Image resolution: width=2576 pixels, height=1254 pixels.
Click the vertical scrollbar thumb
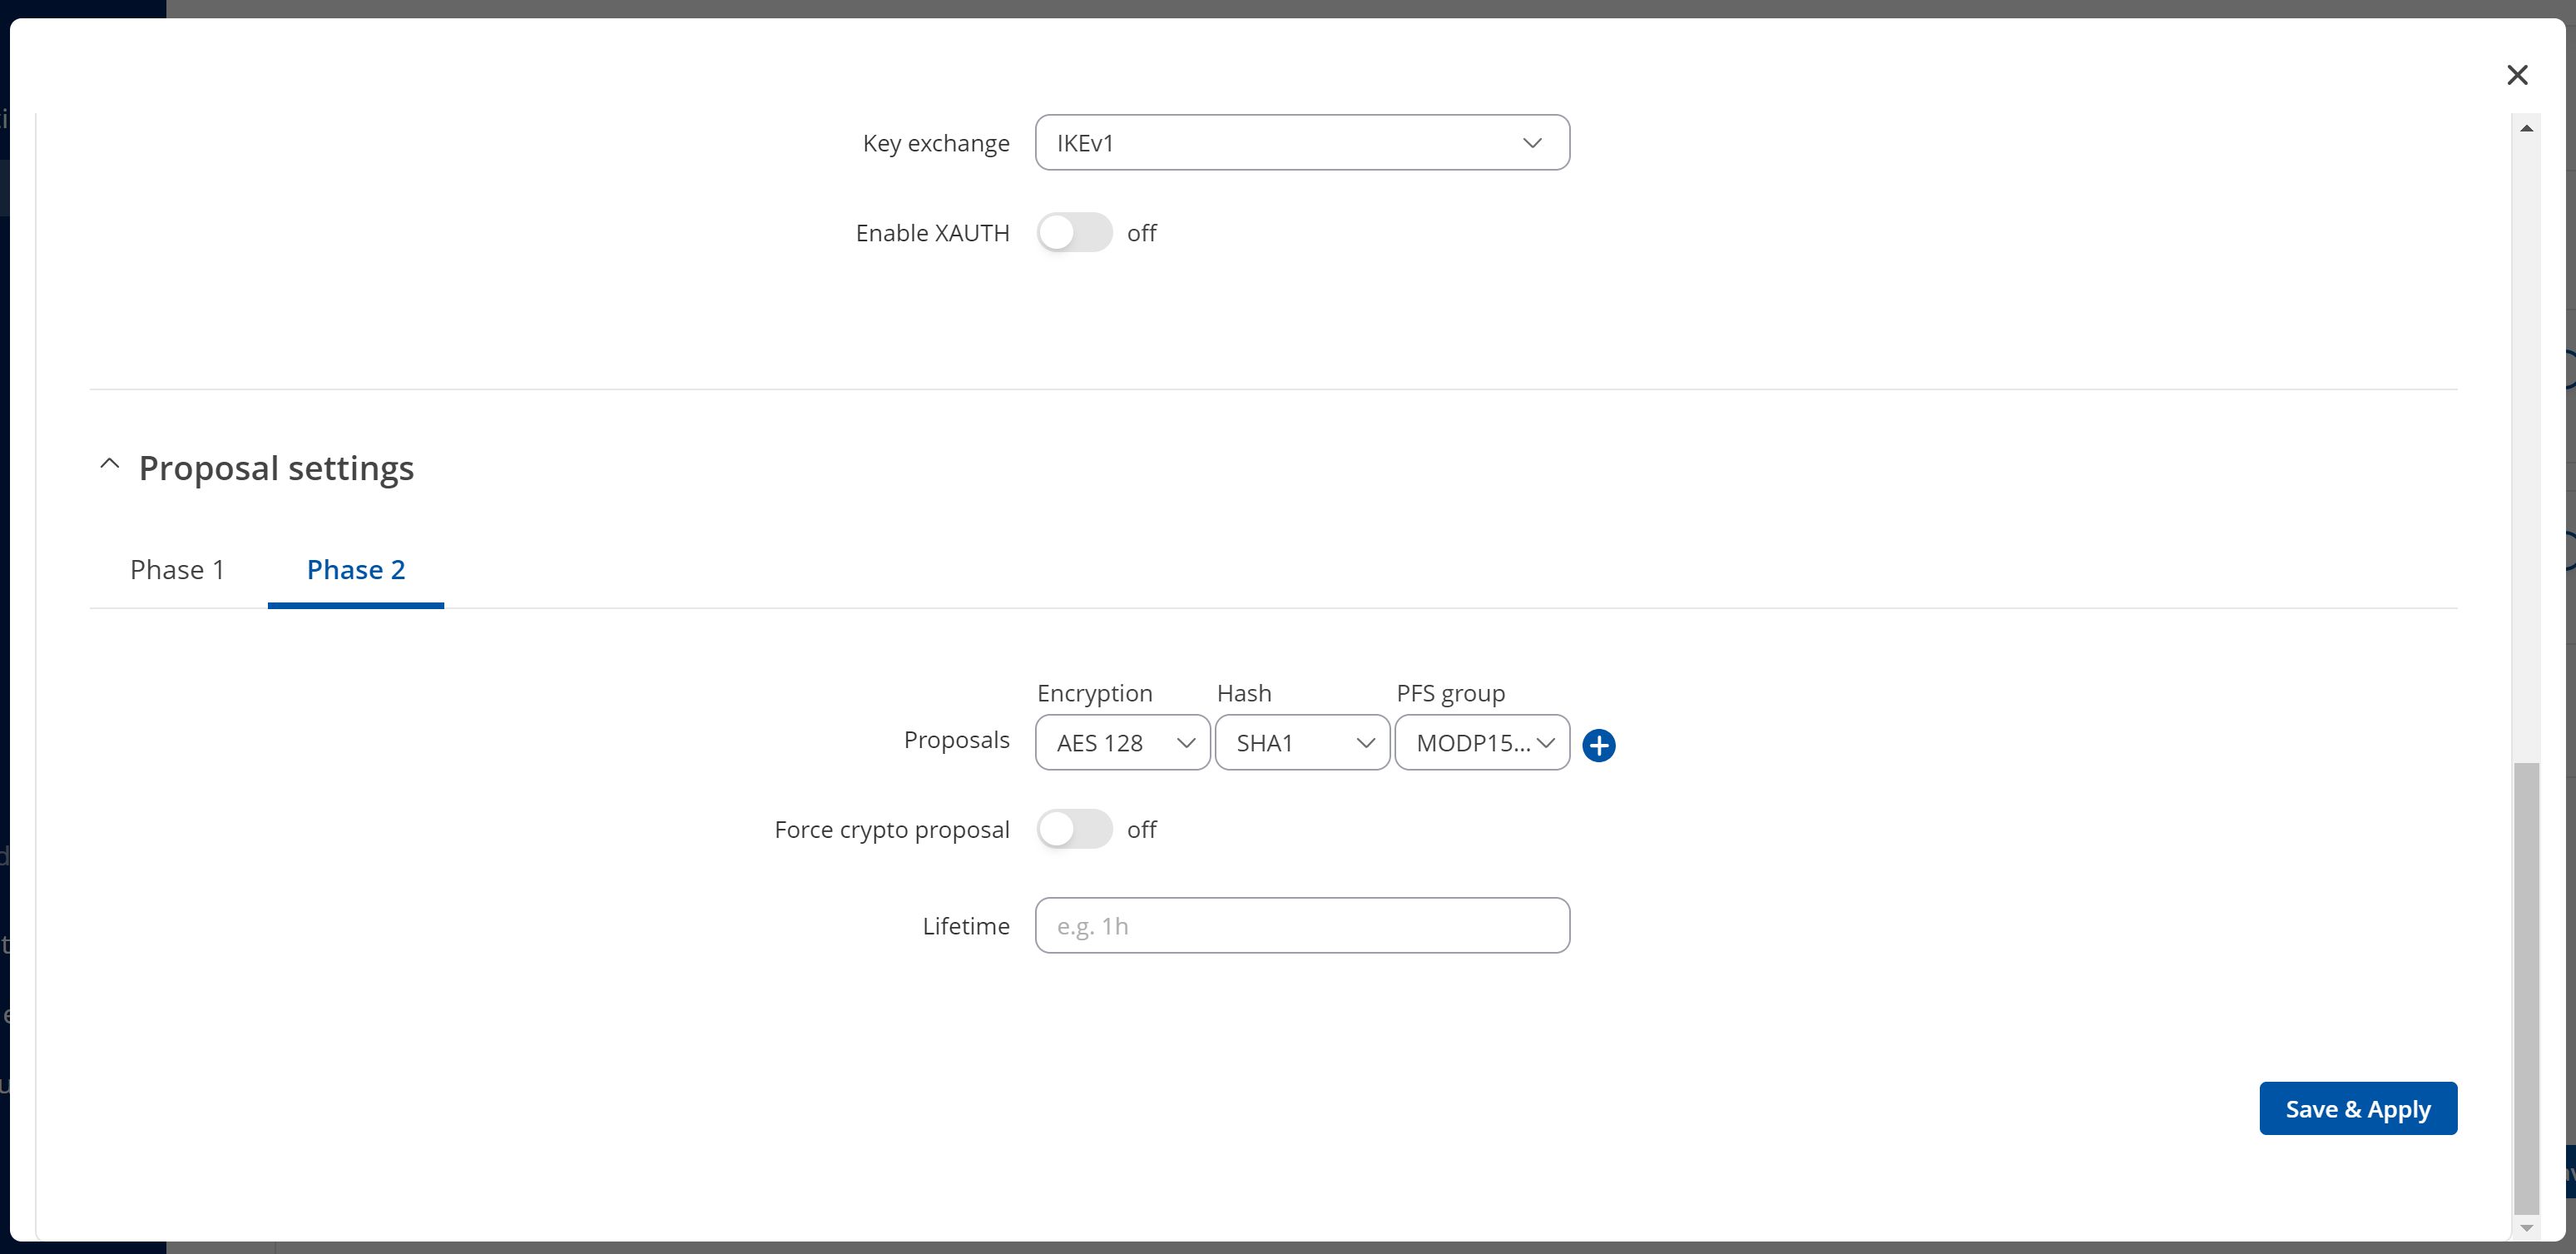2526,988
